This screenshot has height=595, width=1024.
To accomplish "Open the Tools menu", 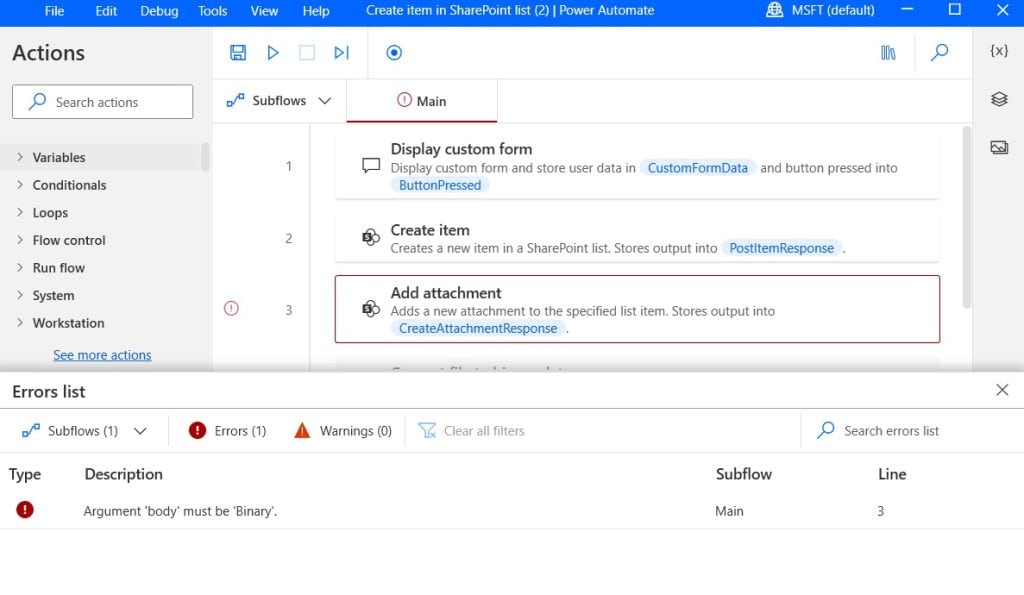I will [x=212, y=11].
